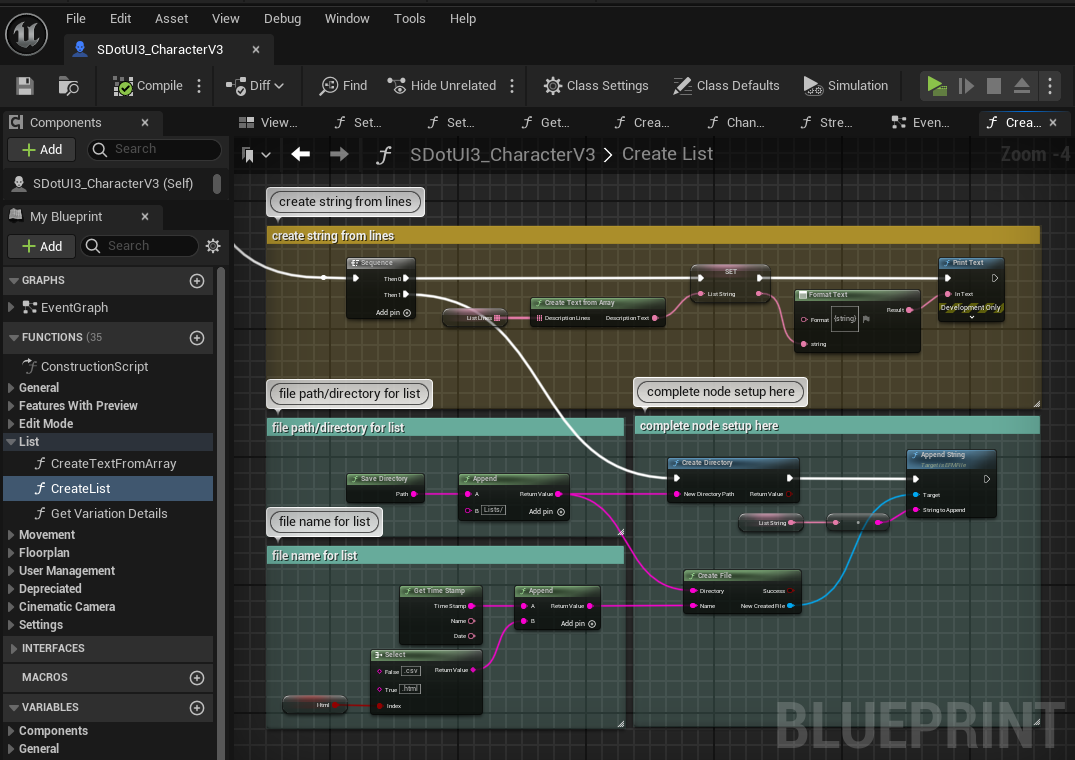Screen dimensions: 1075x760
Task: Switch to the Even... graph tab
Action: (921, 123)
